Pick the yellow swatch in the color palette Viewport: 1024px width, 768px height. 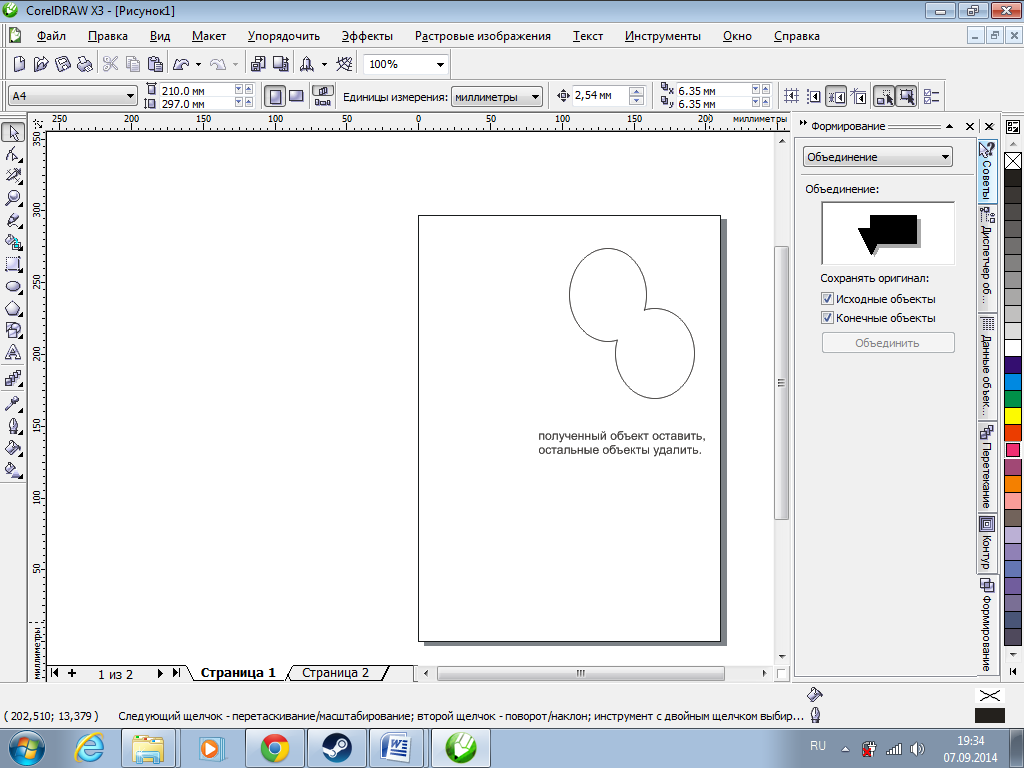[1012, 414]
